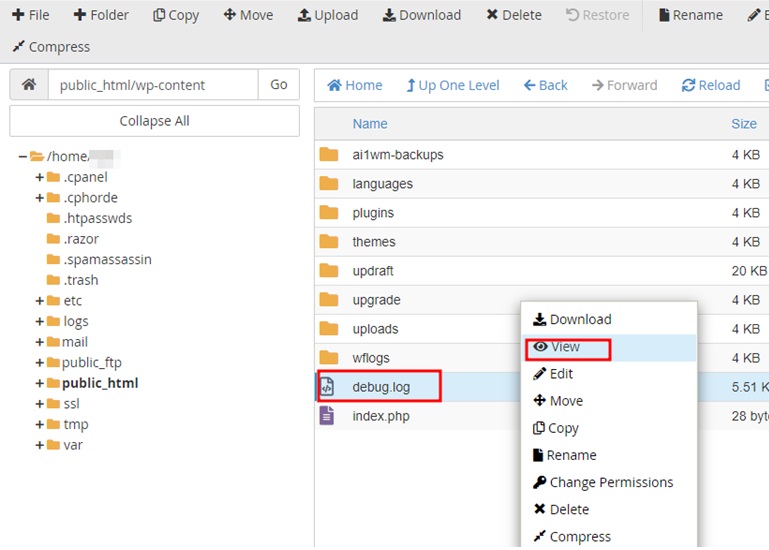
Task: Click the home icon beside path field
Action: pos(29,84)
